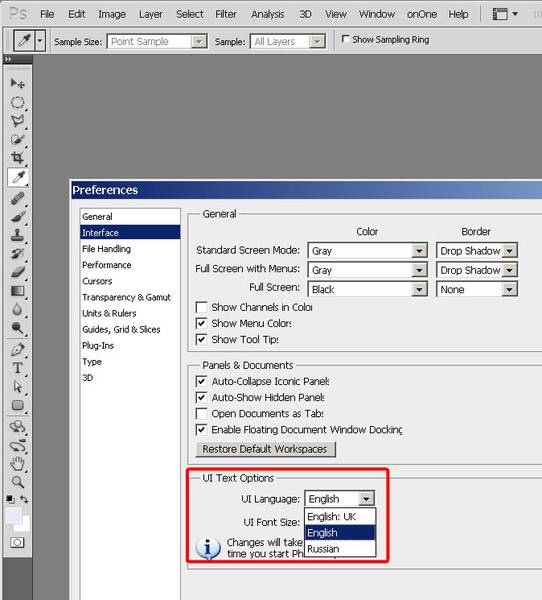This screenshot has height=600, width=542.
Task: Toggle Show Sampling Ring checkbox
Action: 345,39
